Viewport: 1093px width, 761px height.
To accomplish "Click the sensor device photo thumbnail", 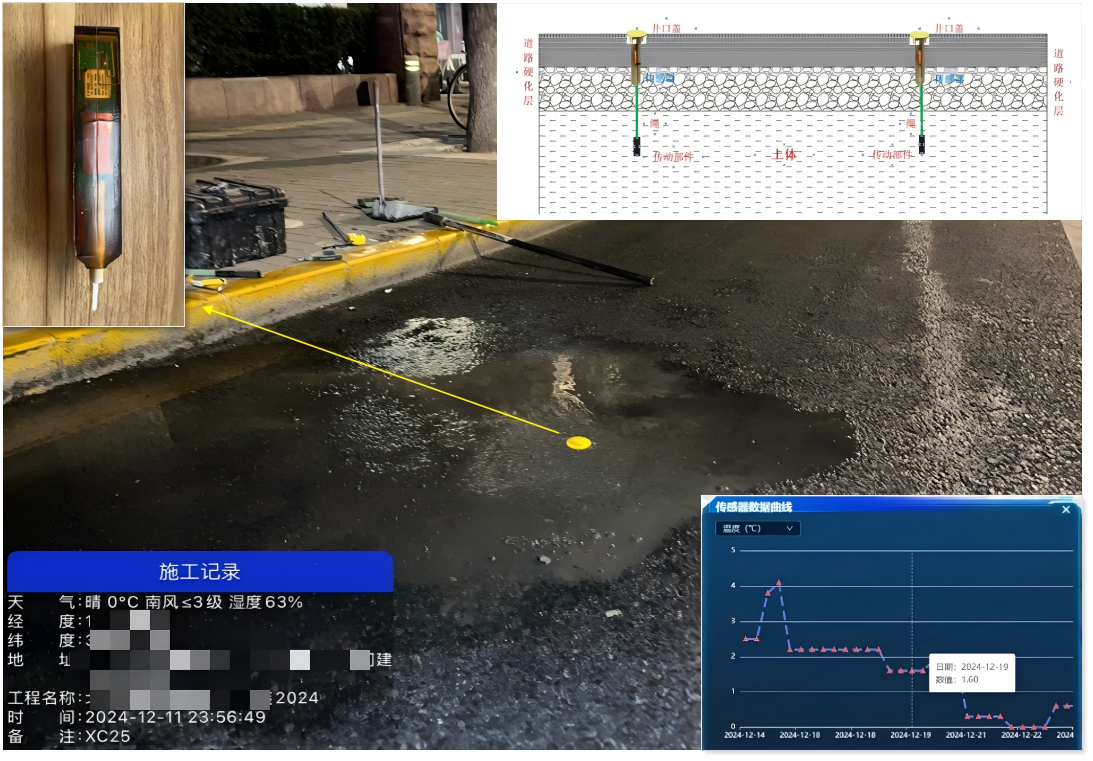I will 94,164.
